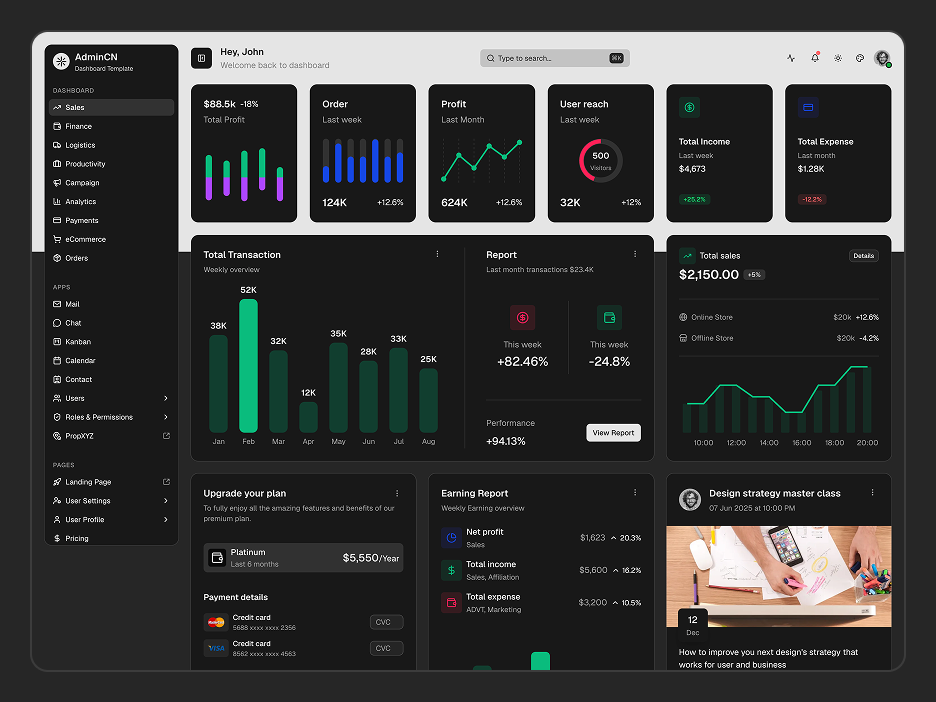This screenshot has width=936, height=702.
Task: Open the user avatar profile menu
Action: pyautogui.click(x=882, y=58)
